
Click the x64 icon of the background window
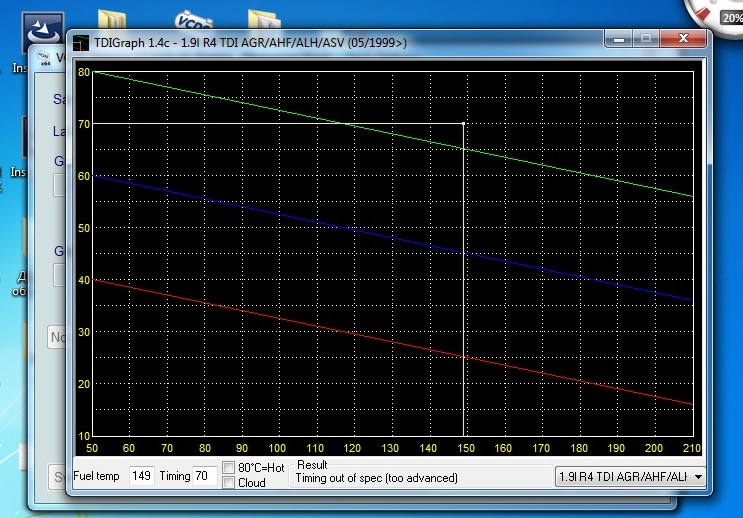45,59
